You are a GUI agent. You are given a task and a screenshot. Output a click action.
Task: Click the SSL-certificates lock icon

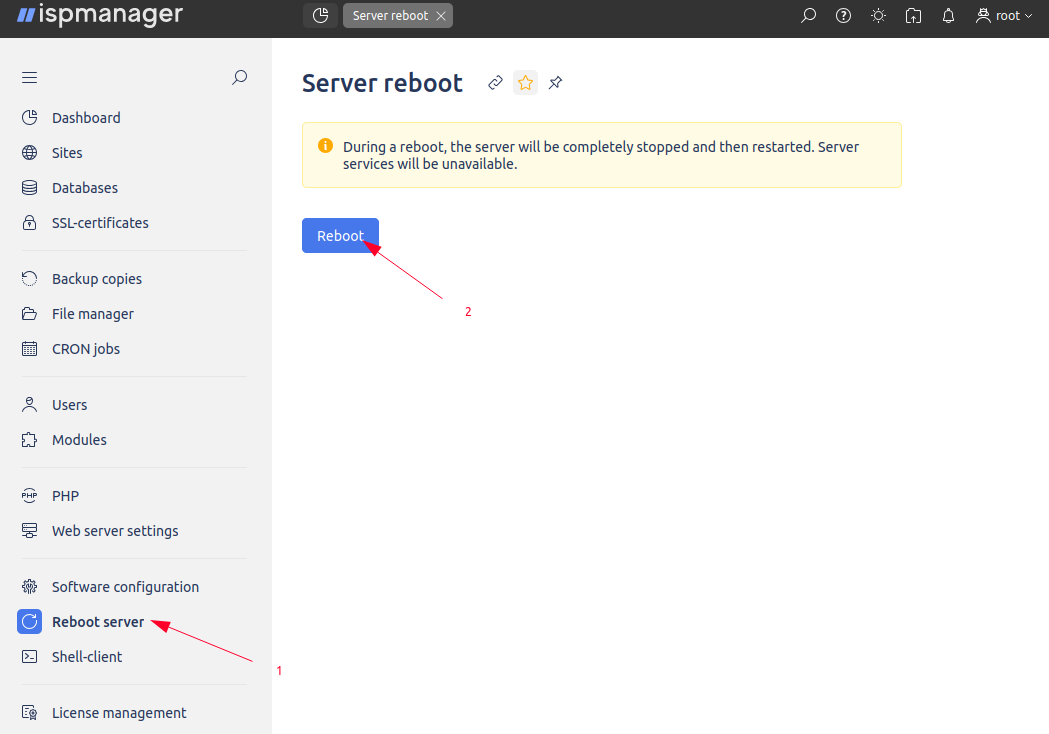point(30,223)
